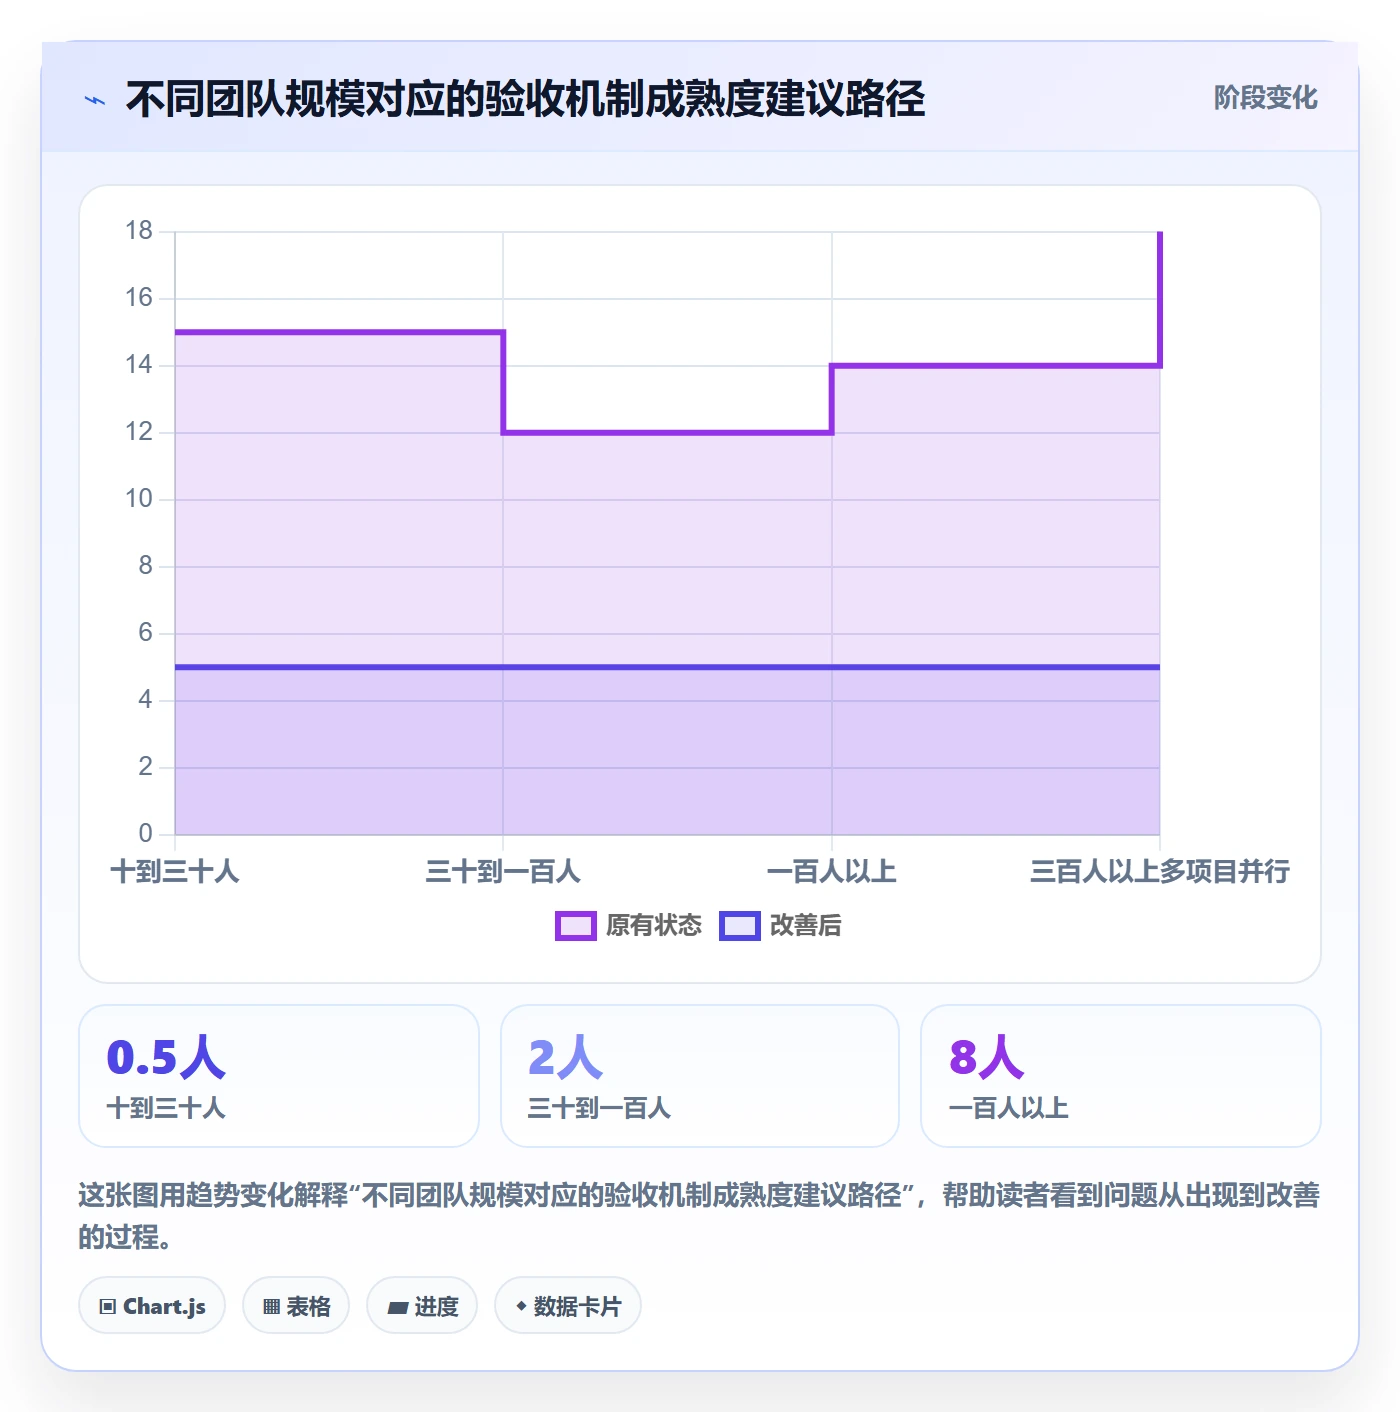The width and height of the screenshot is (1400, 1412).
Task: Open the 2人 三十到一百人 data card
Action: click(x=700, y=1076)
